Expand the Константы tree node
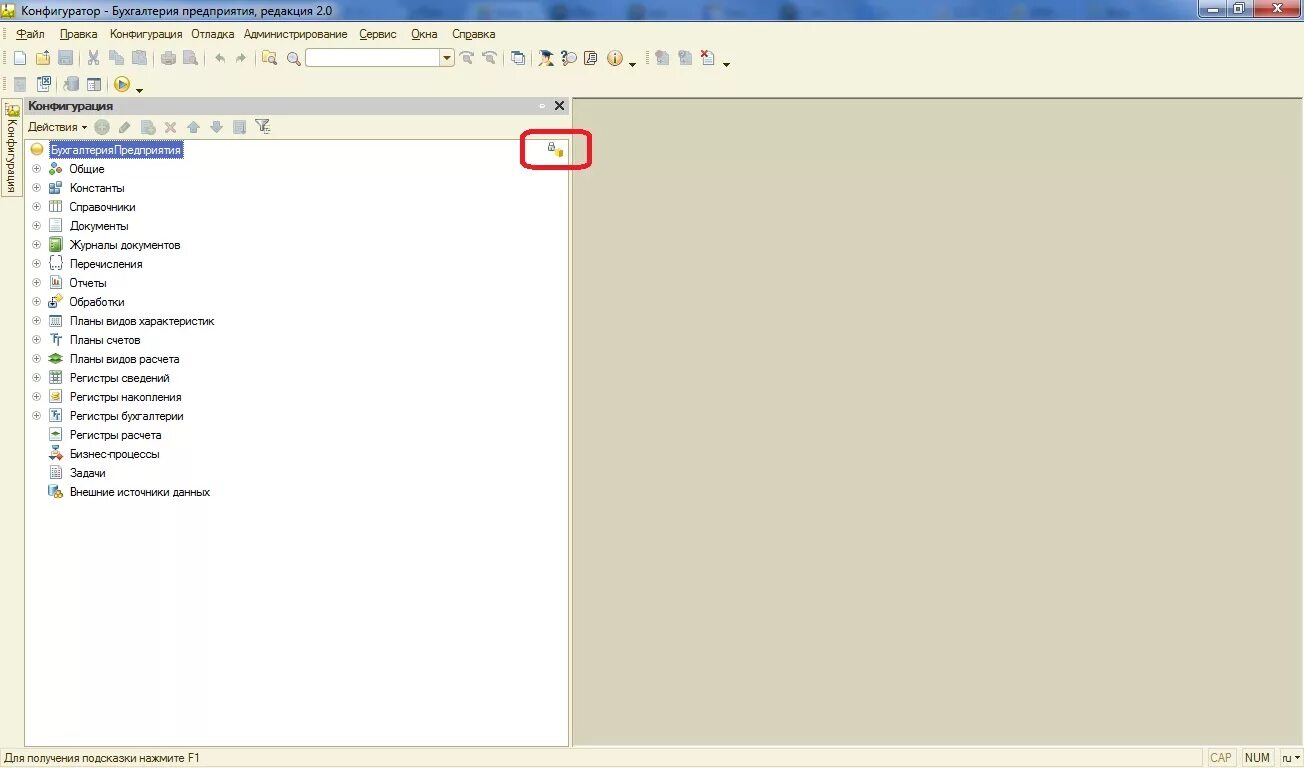 tap(37, 188)
